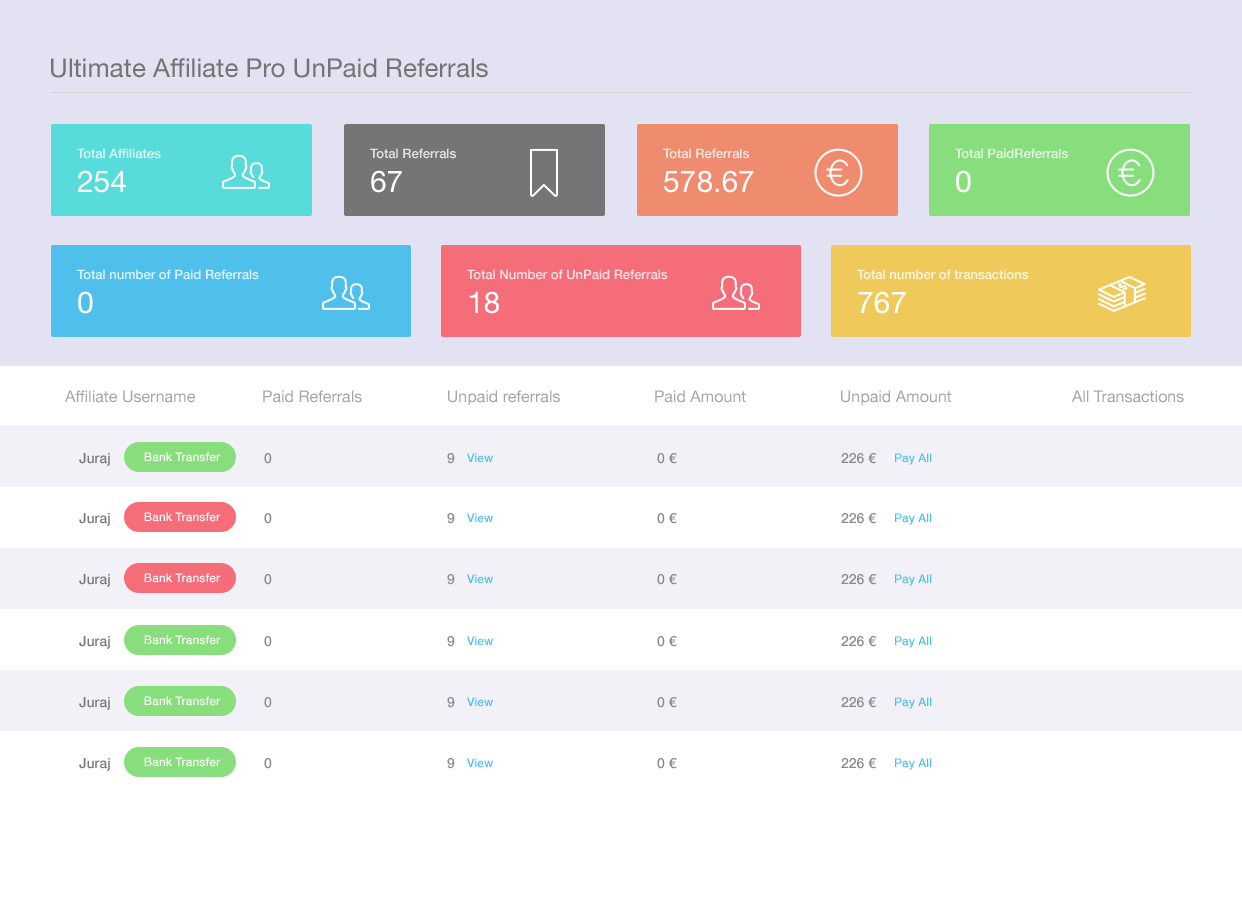Click the money stack icon in transactions card
This screenshot has width=1242, height=898.
point(1122,294)
